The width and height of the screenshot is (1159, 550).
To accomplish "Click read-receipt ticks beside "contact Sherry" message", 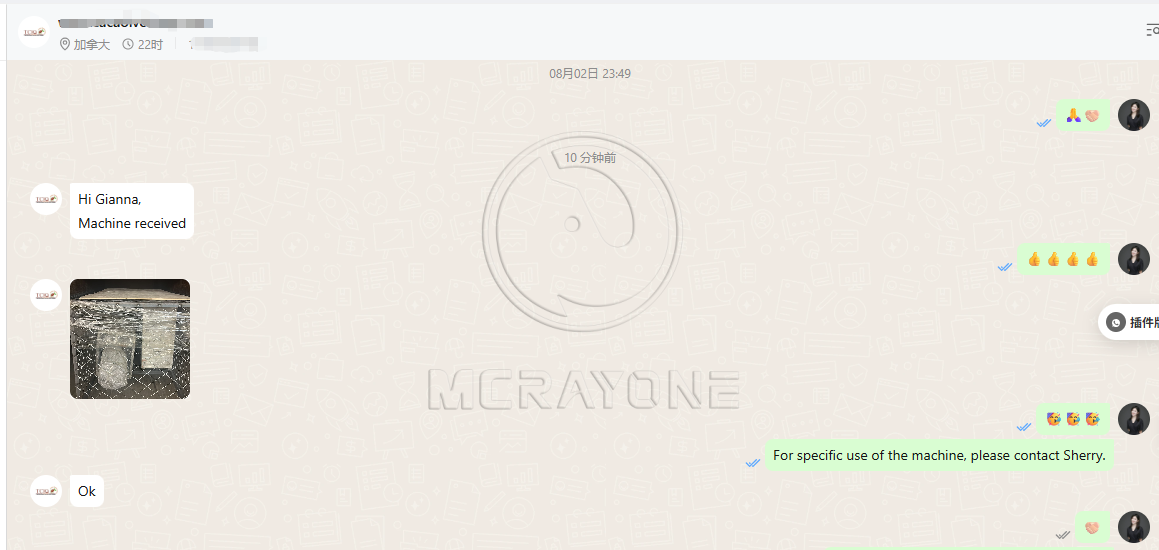I will click(x=752, y=463).
